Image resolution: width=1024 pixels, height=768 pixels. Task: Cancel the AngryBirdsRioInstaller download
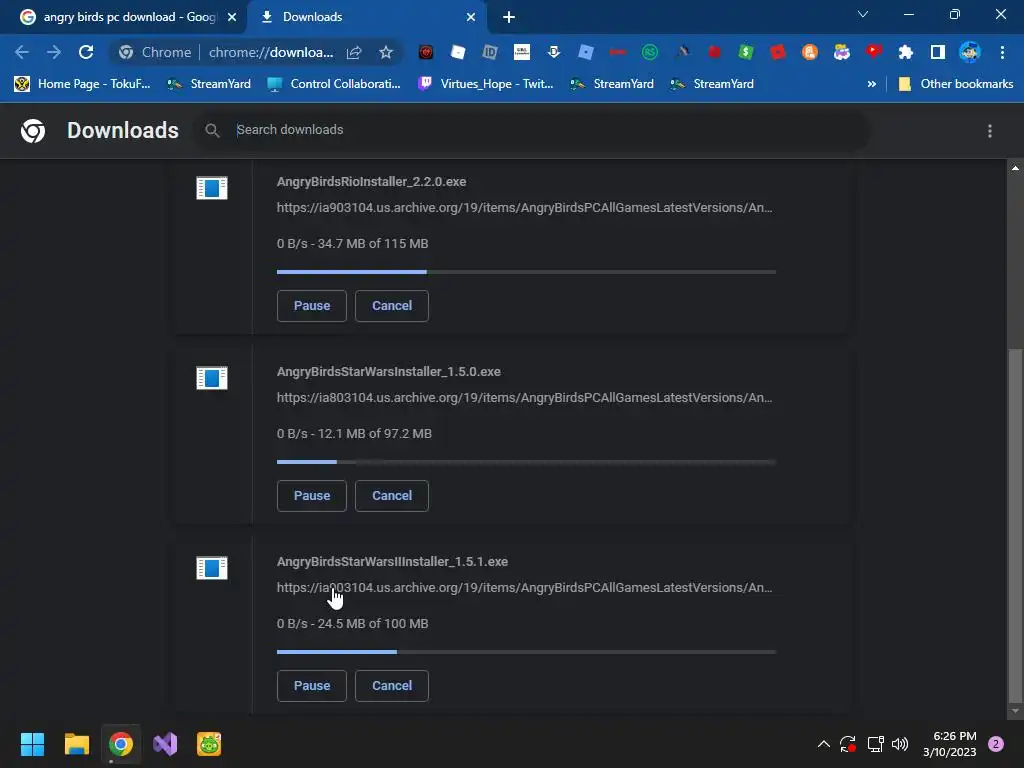[x=392, y=306]
